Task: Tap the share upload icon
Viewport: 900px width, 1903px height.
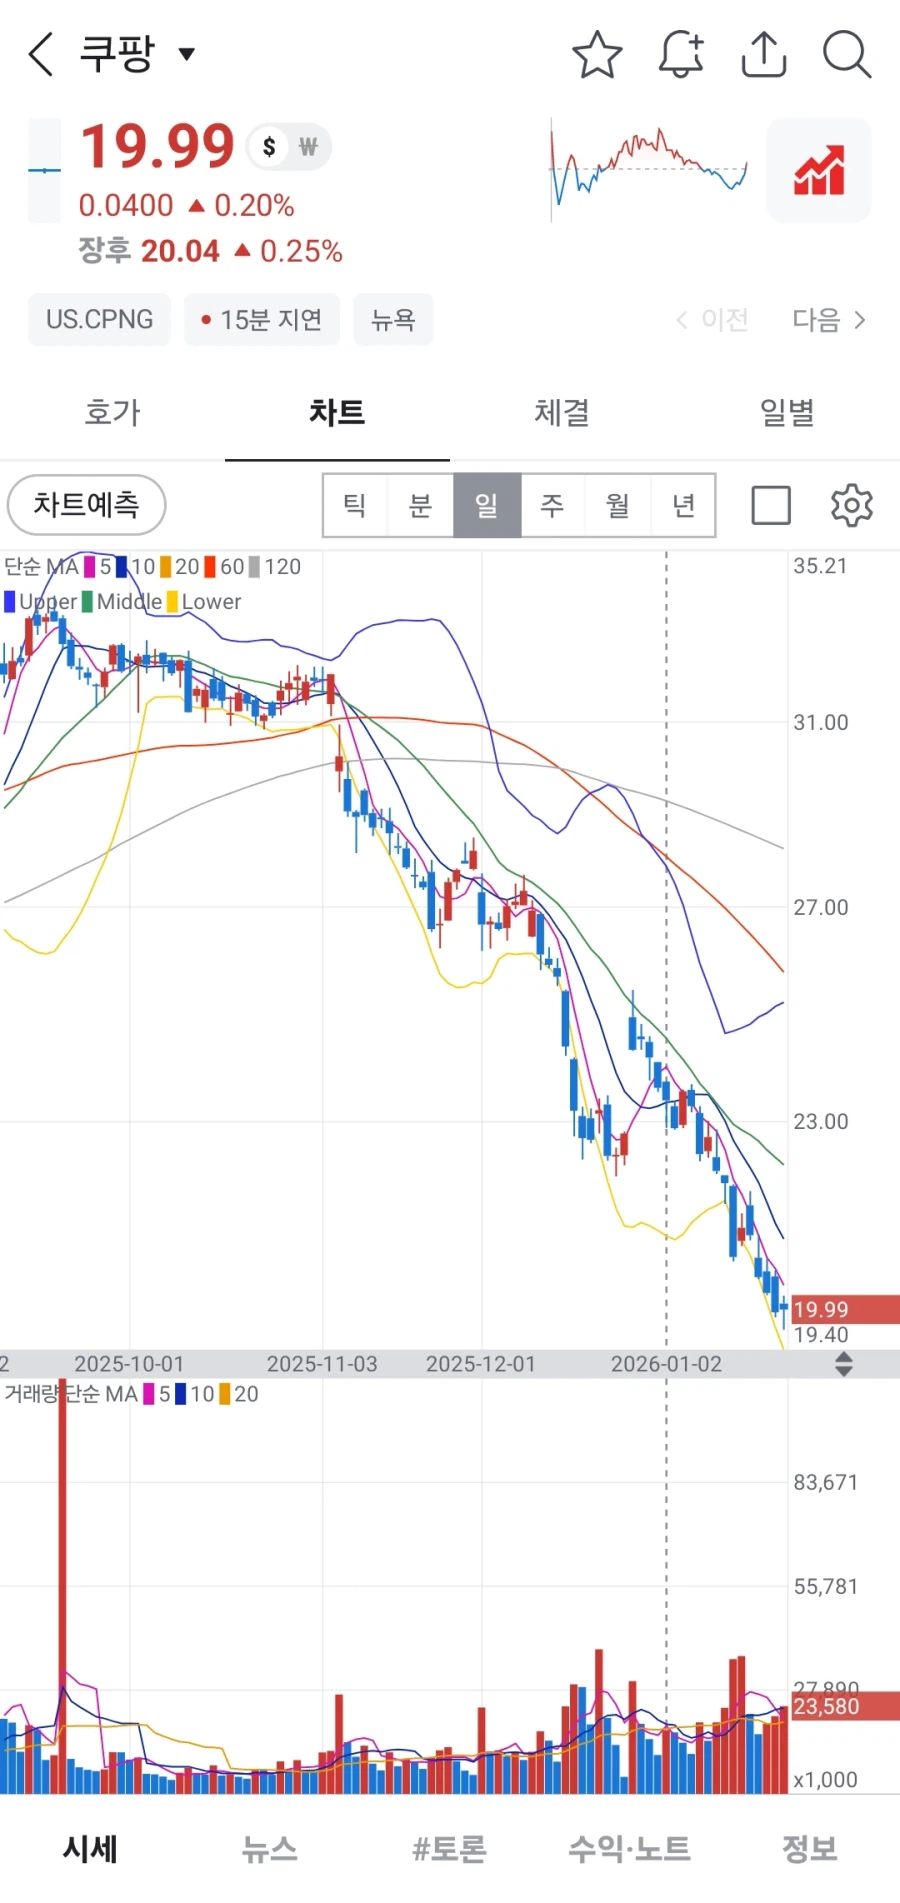Action: point(764,54)
